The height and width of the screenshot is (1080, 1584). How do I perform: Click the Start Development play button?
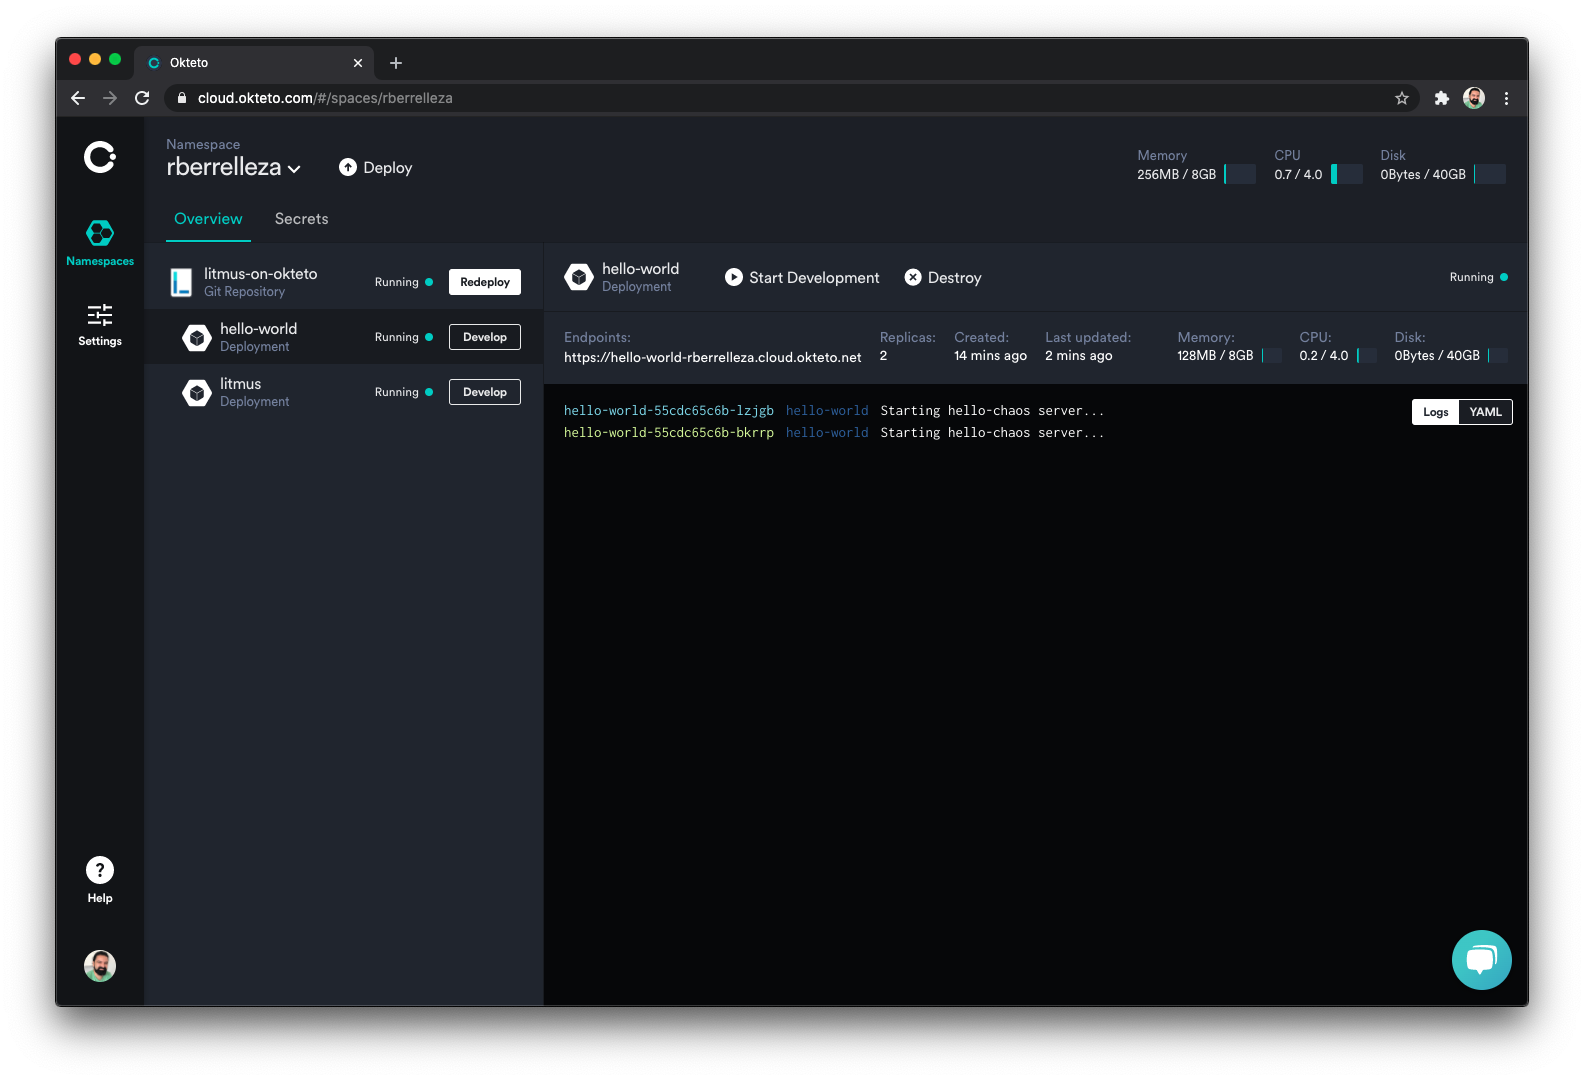802,278
